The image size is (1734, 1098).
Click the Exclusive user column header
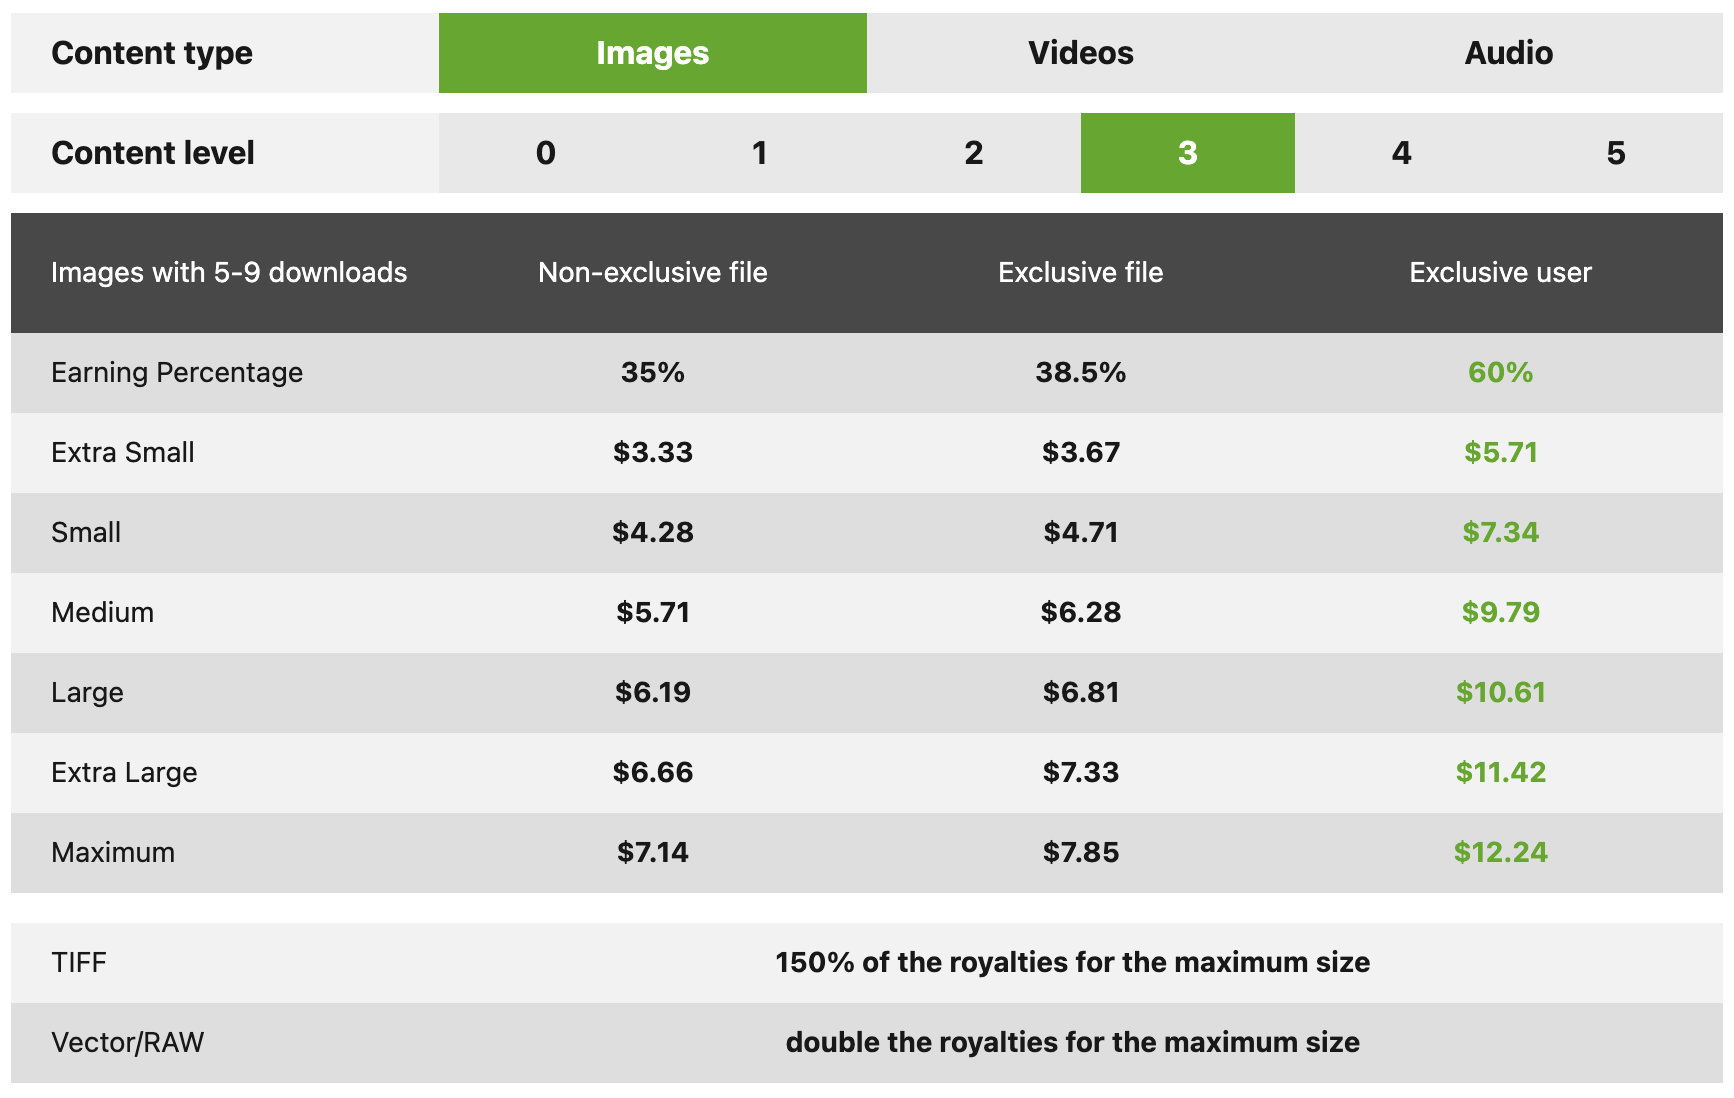coord(1500,272)
